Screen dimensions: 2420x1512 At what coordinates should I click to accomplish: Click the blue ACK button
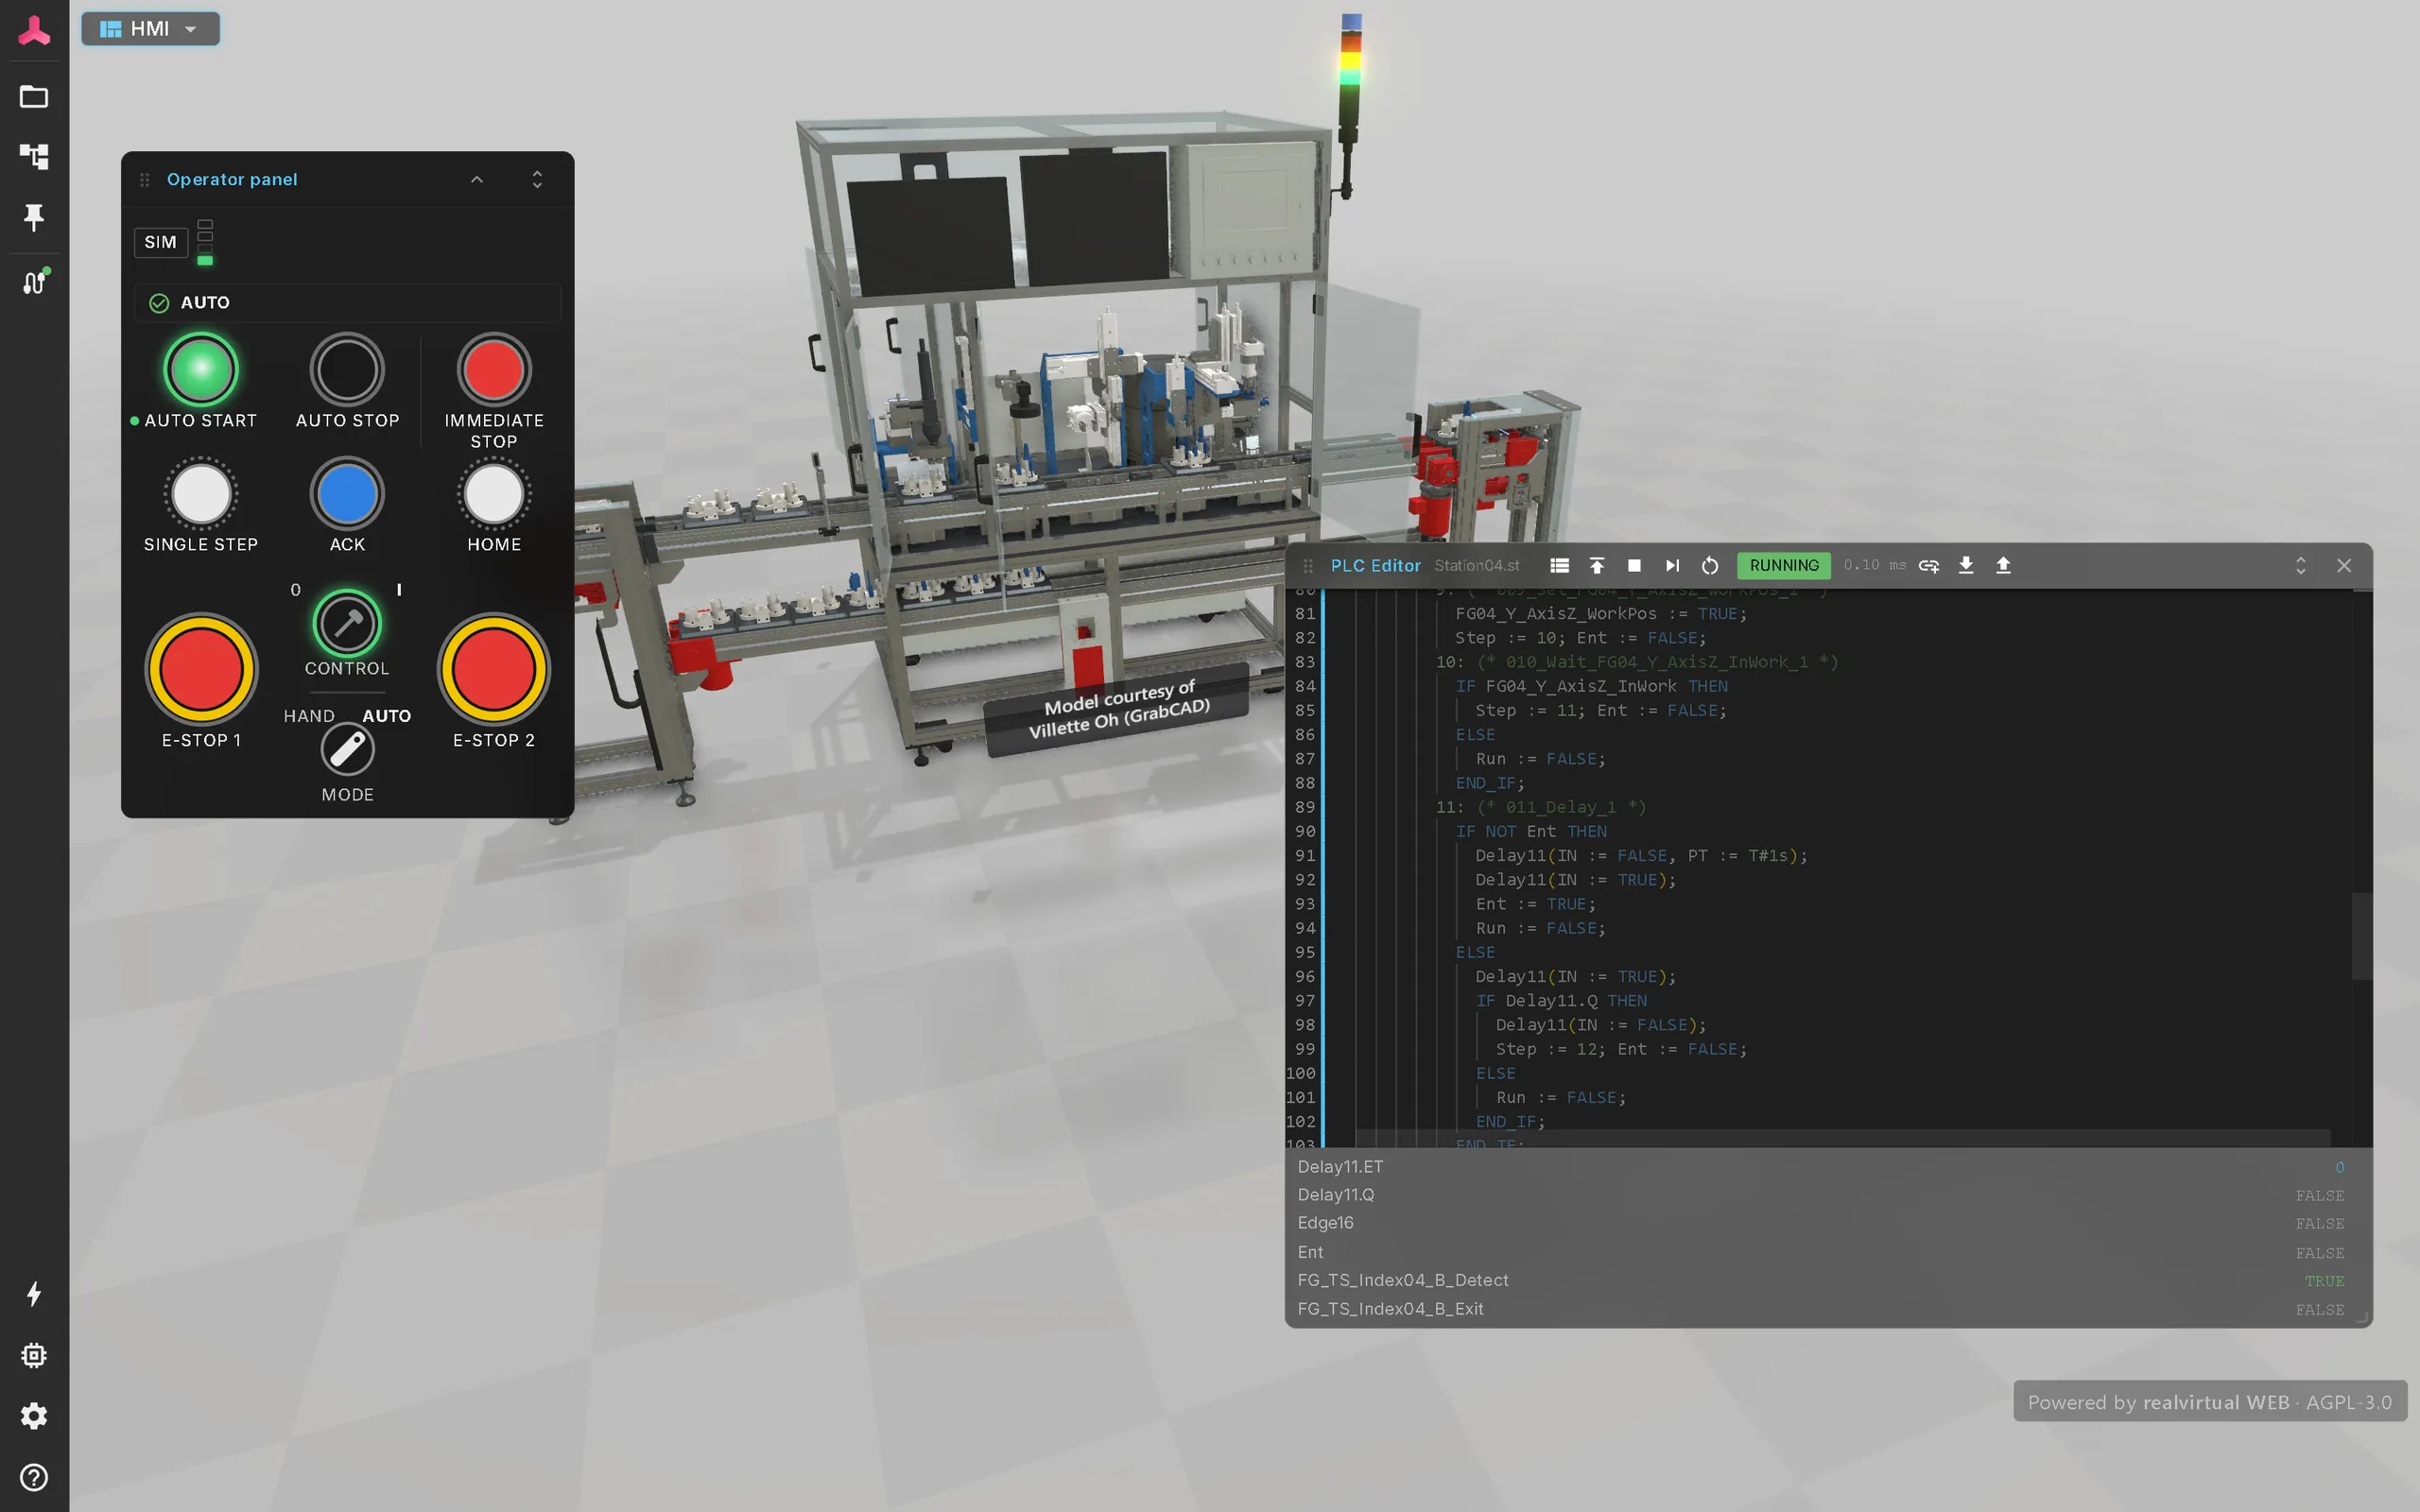347,494
